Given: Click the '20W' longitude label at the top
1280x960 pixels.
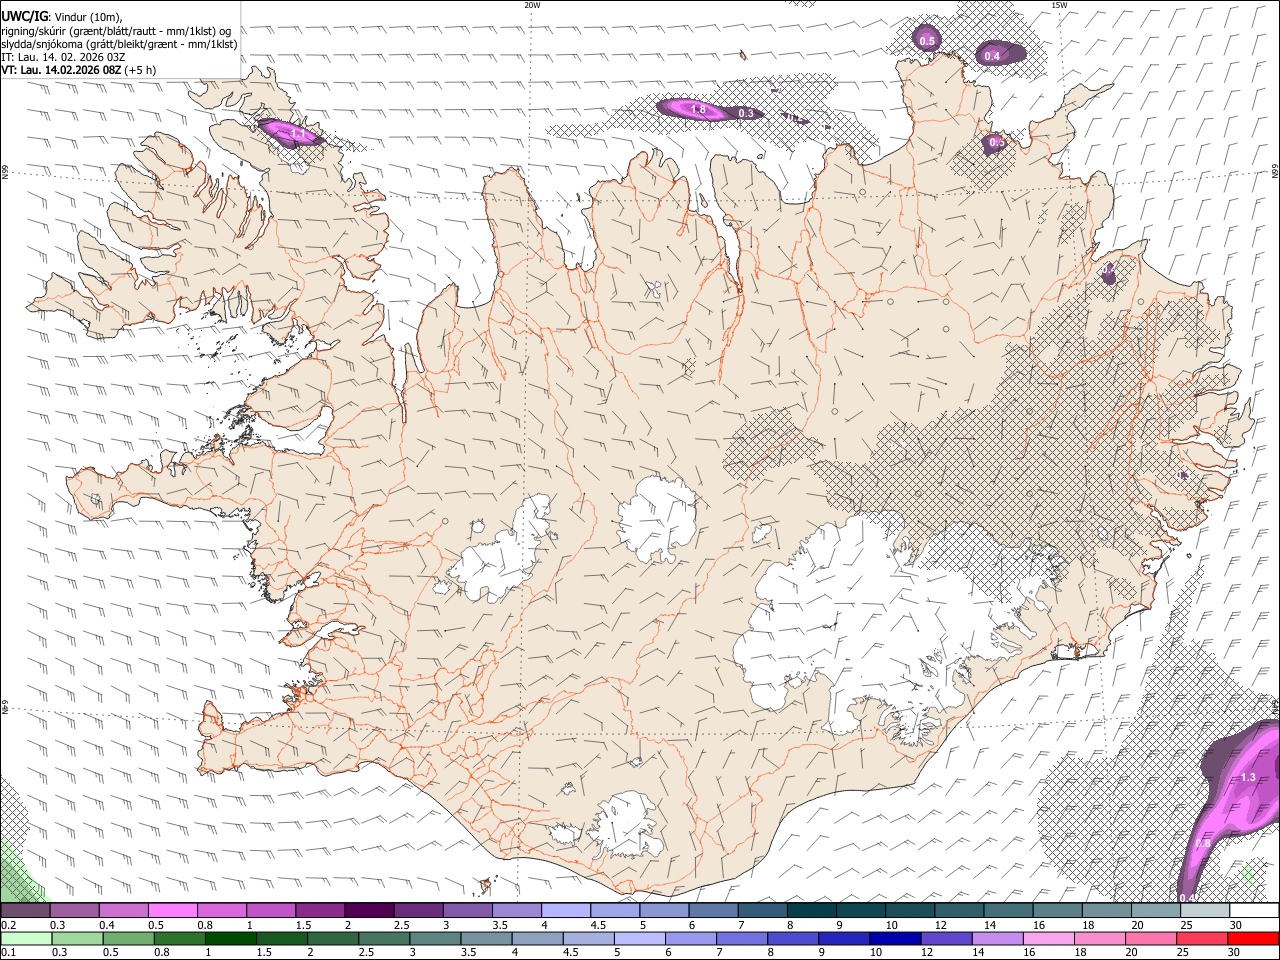Looking at the screenshot, I should coord(532,5).
